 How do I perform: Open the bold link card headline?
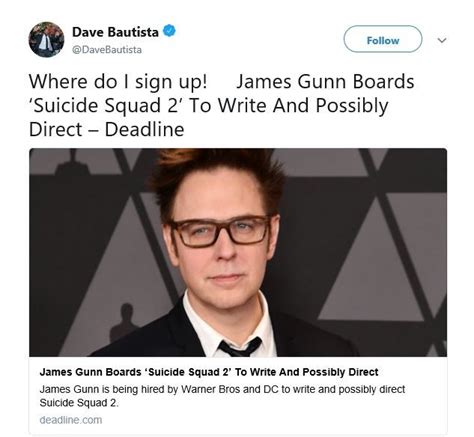pyautogui.click(x=209, y=372)
